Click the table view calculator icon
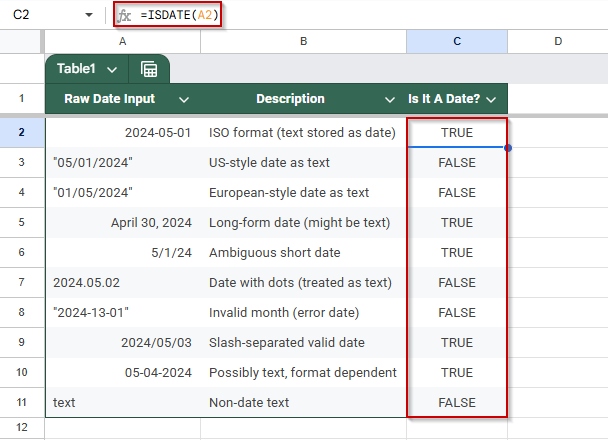 pos(149,69)
